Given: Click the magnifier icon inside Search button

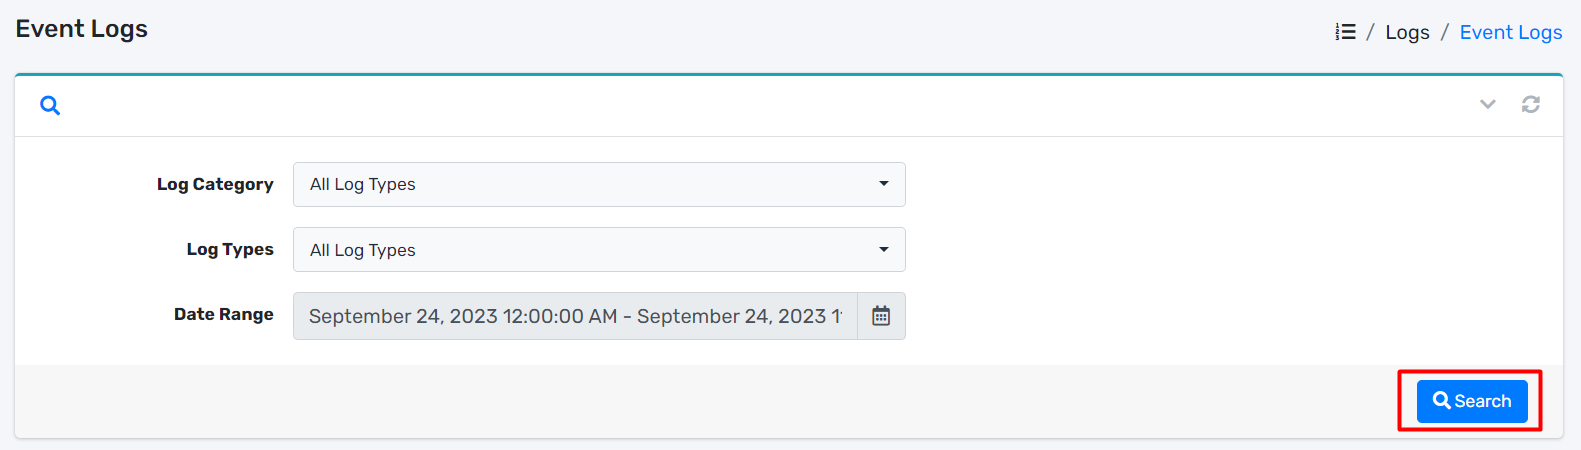Looking at the screenshot, I should pos(1442,400).
